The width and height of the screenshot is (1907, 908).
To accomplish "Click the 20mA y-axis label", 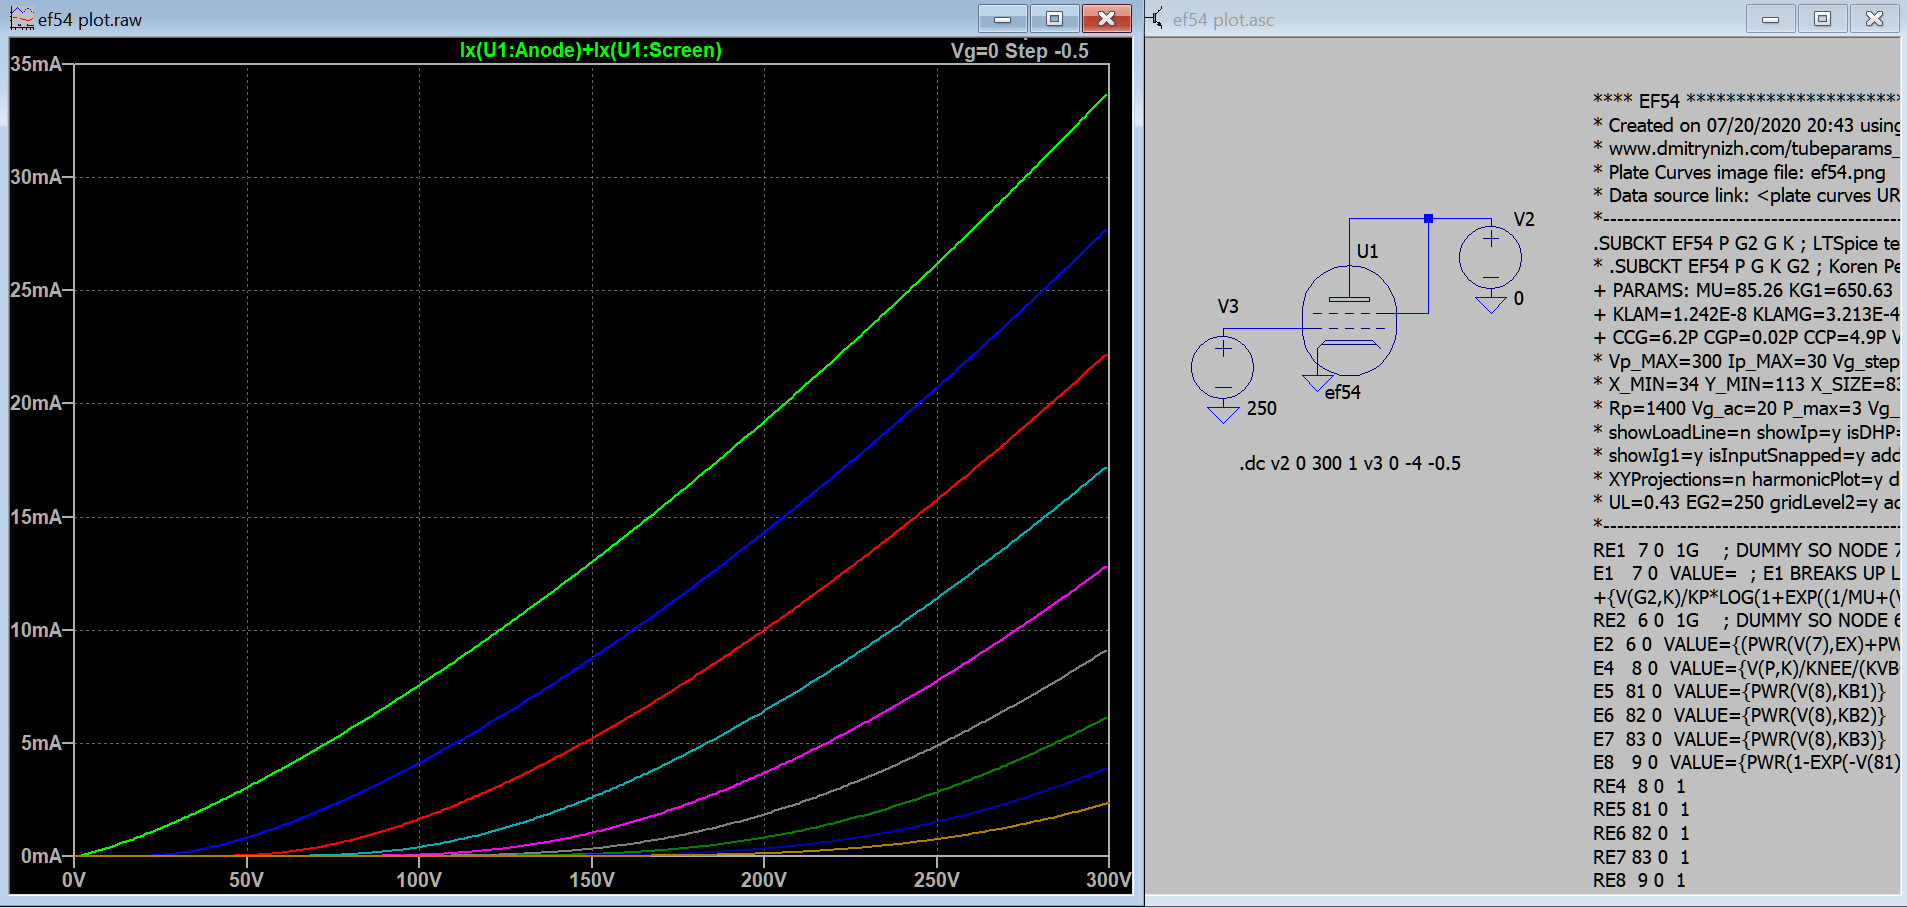I will (36, 403).
